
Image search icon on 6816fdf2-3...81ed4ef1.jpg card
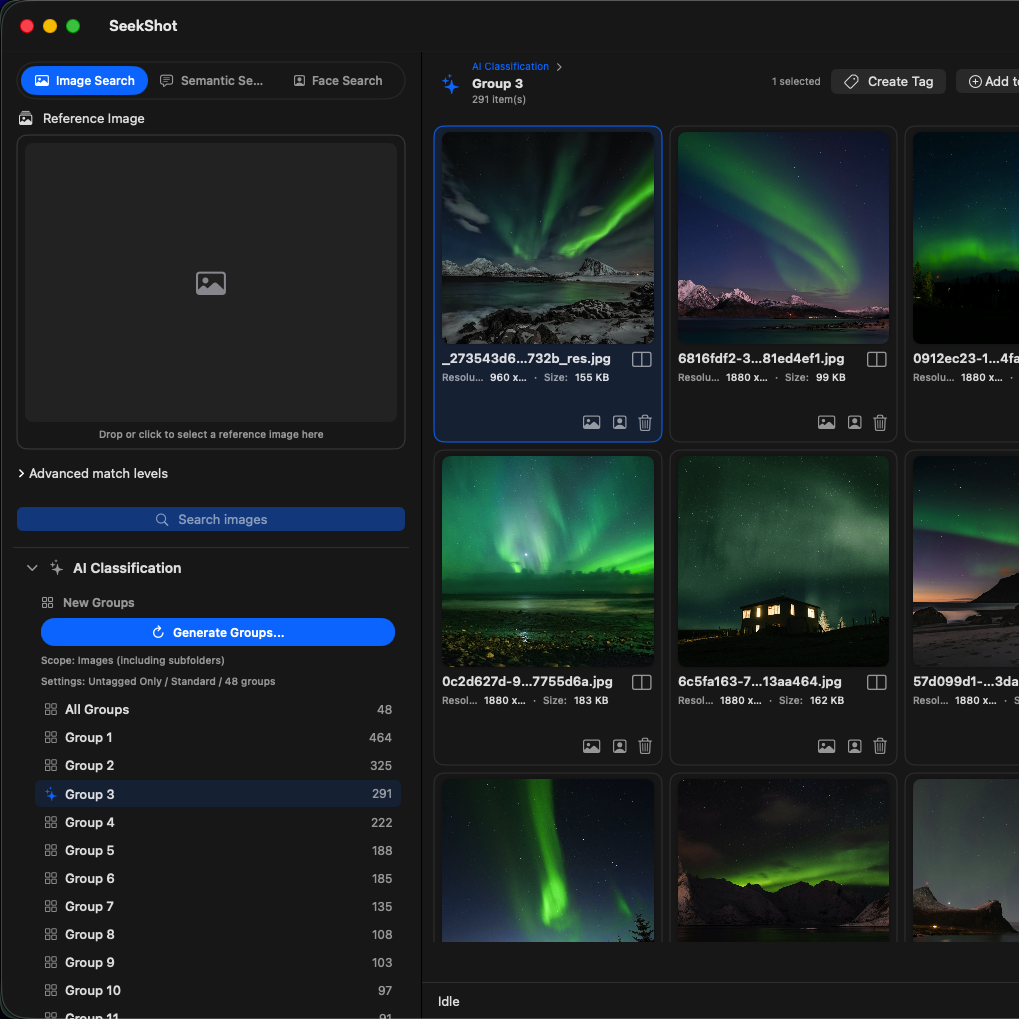pyautogui.click(x=826, y=422)
